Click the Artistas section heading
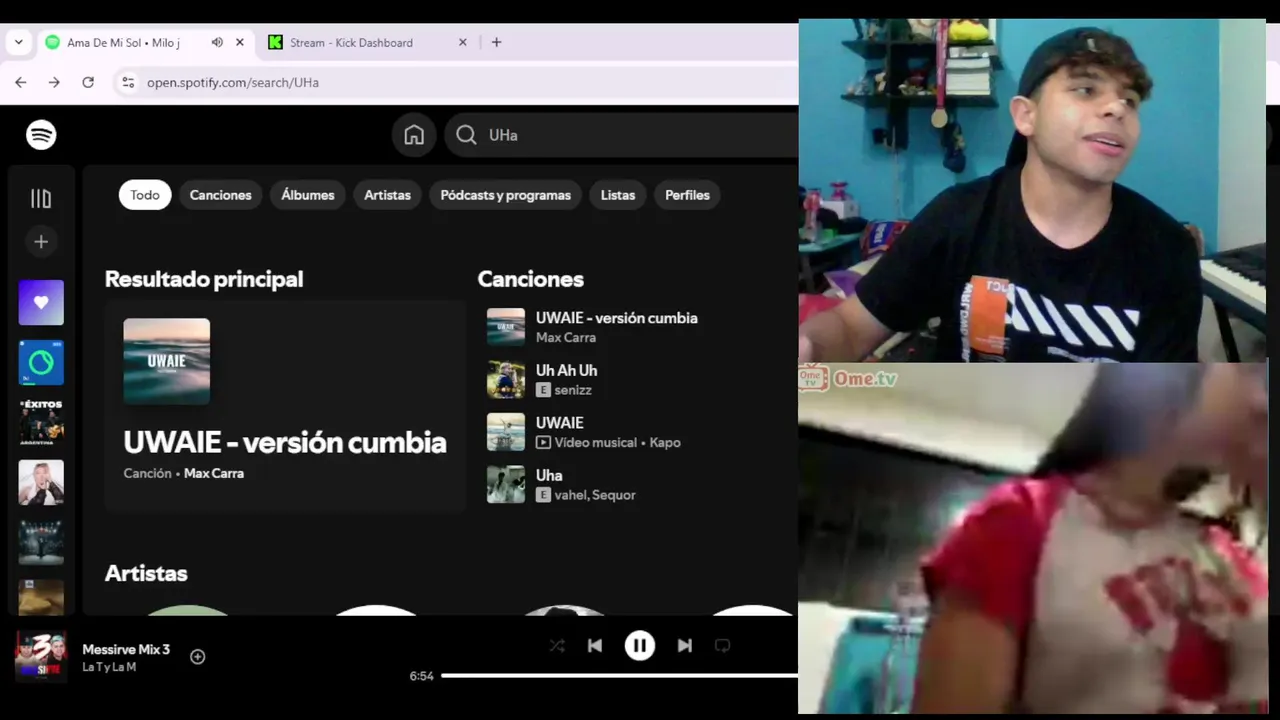The image size is (1280, 720). point(146,573)
